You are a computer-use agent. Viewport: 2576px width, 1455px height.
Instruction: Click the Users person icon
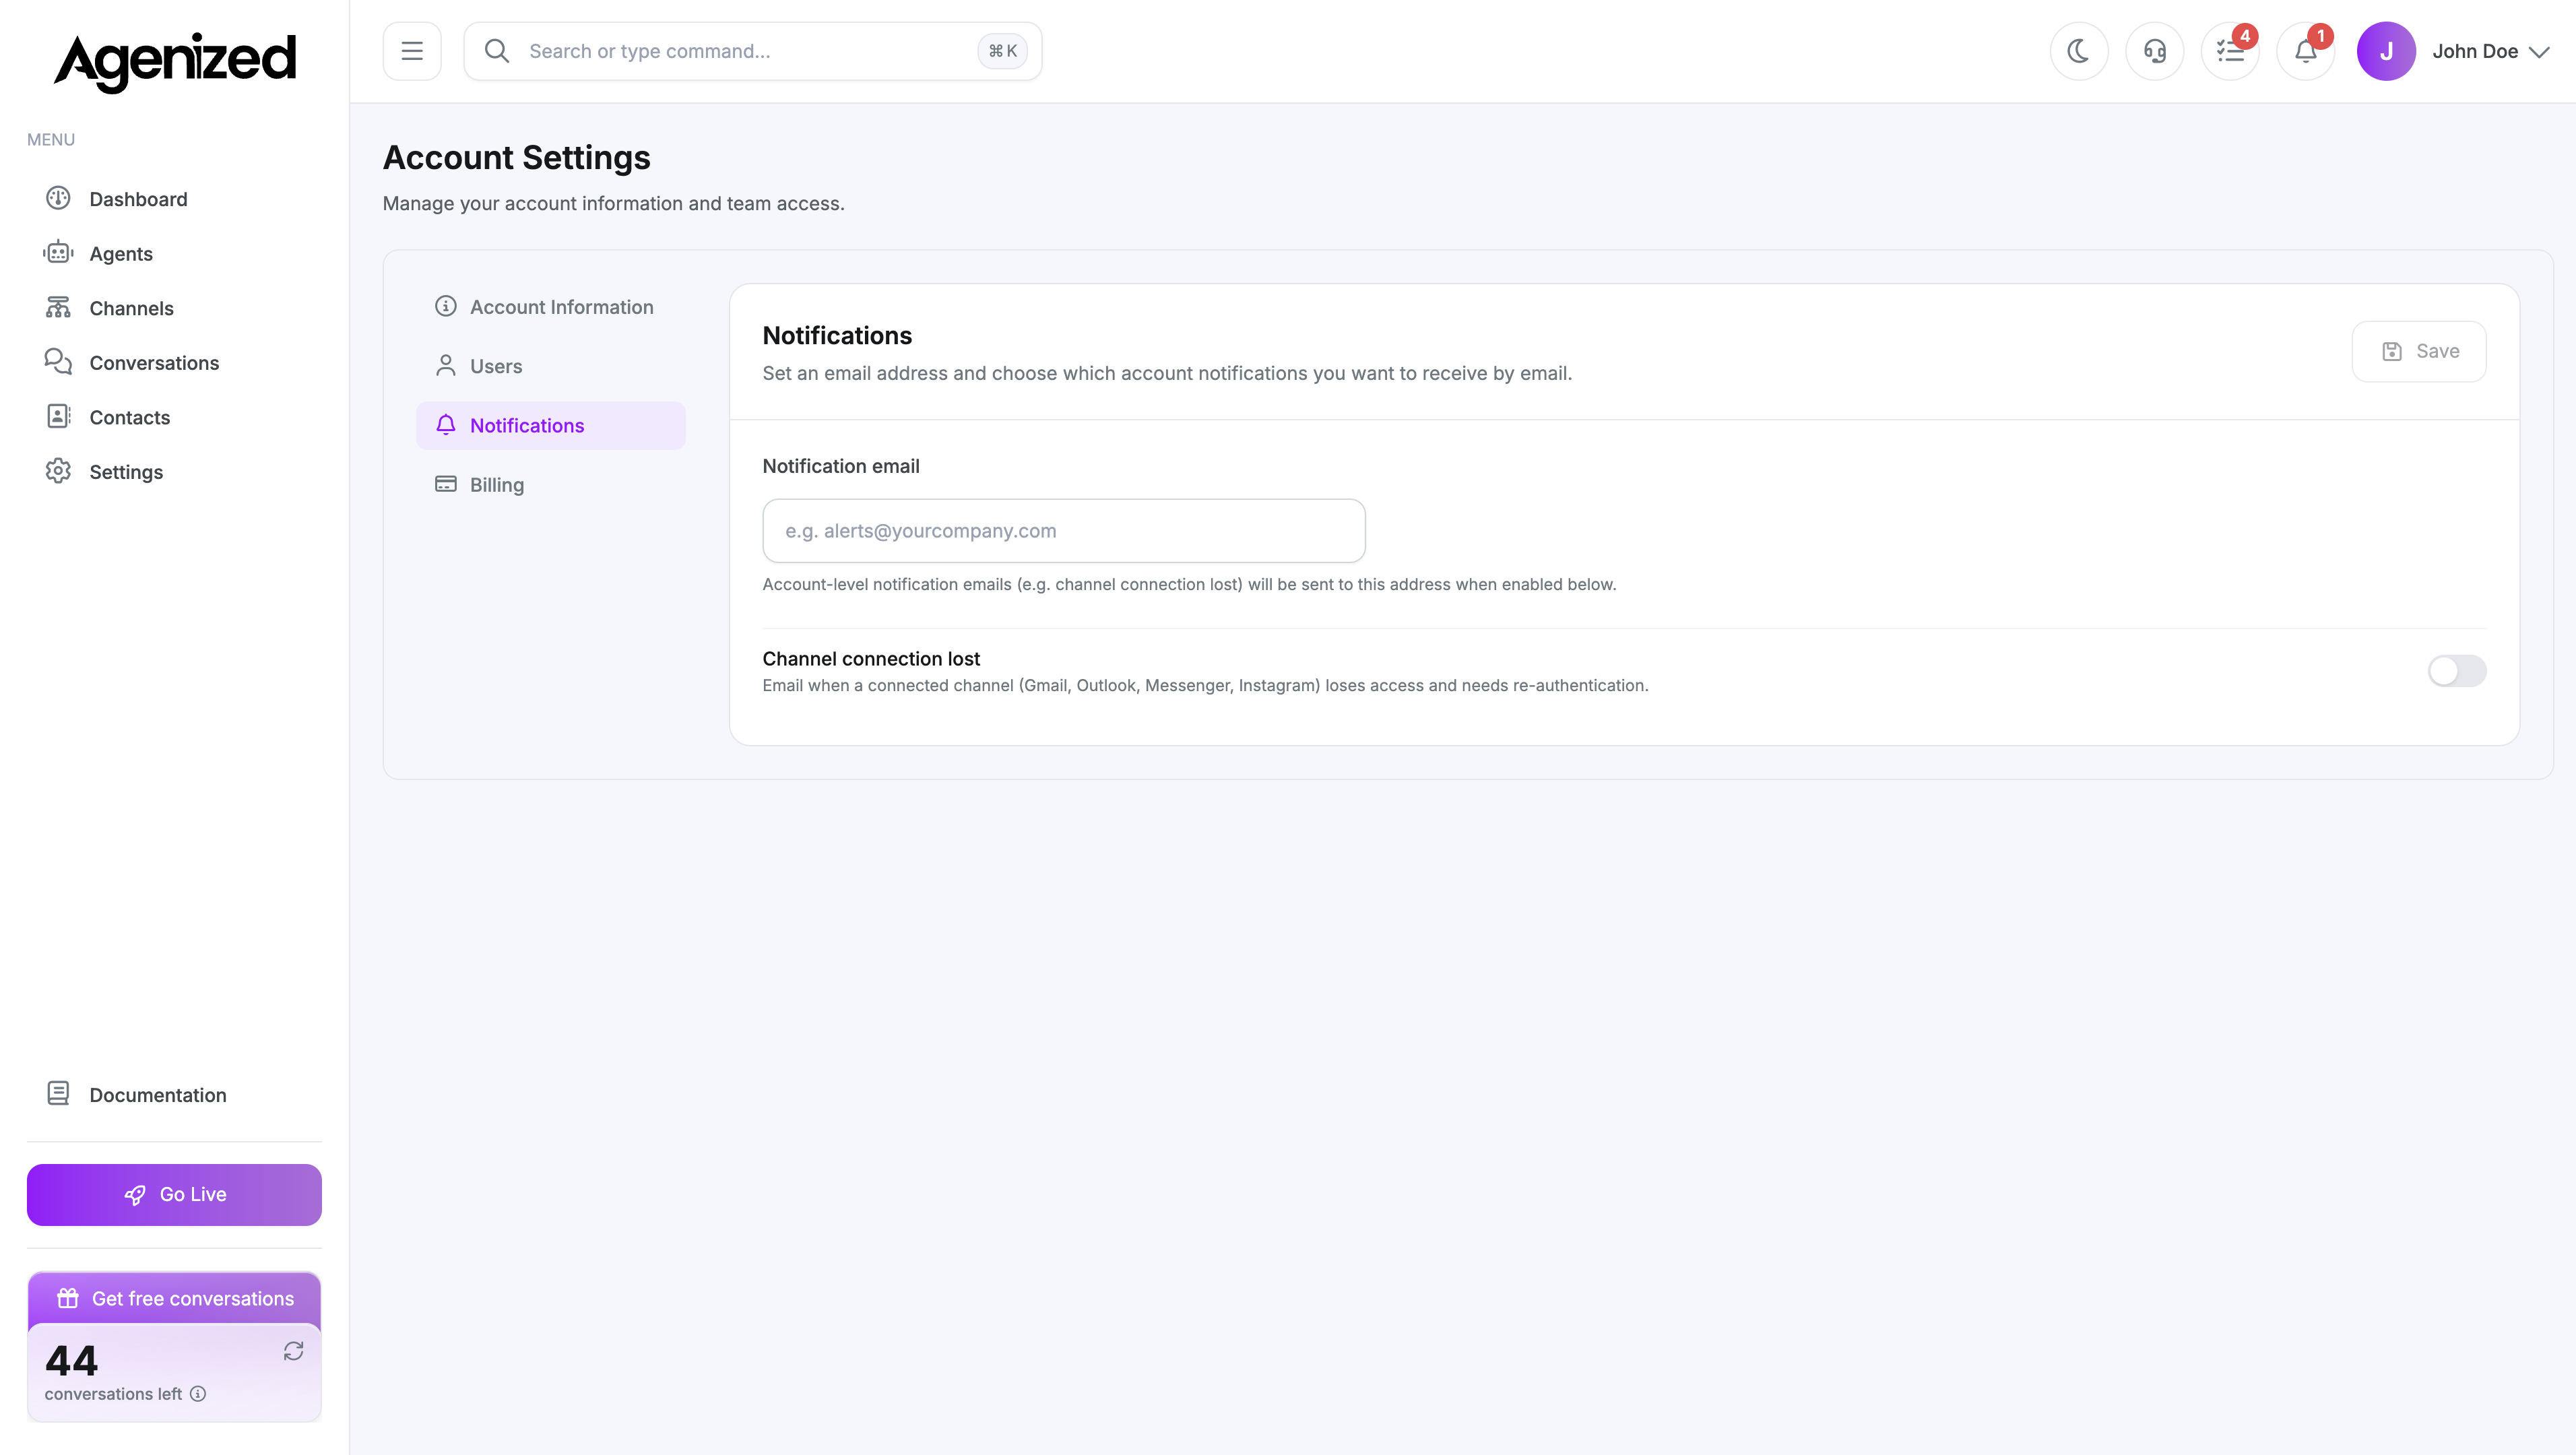click(x=446, y=365)
